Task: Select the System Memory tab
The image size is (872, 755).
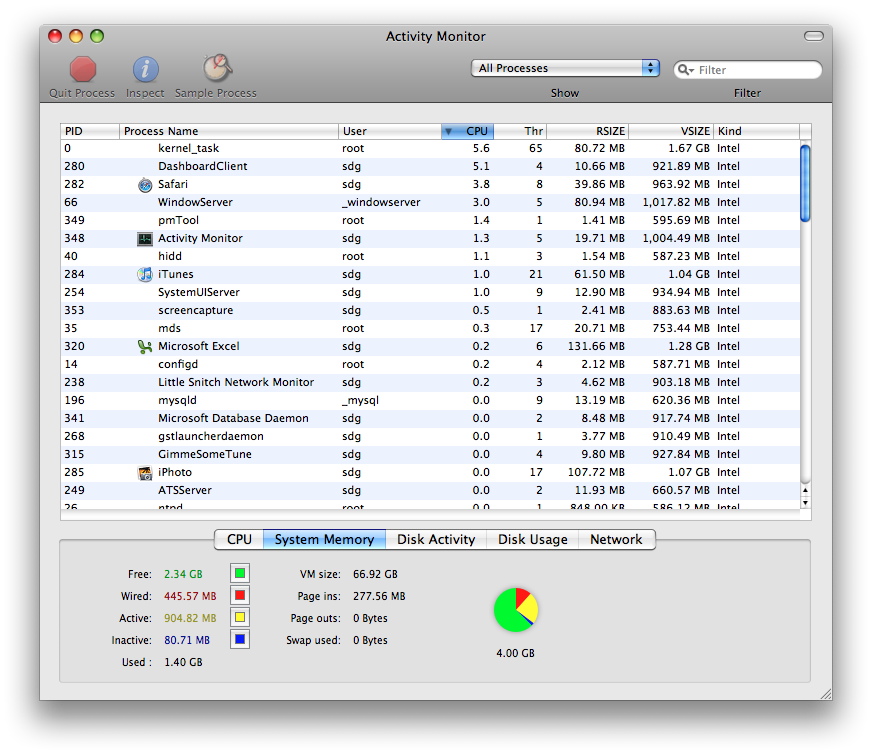Action: click(324, 539)
